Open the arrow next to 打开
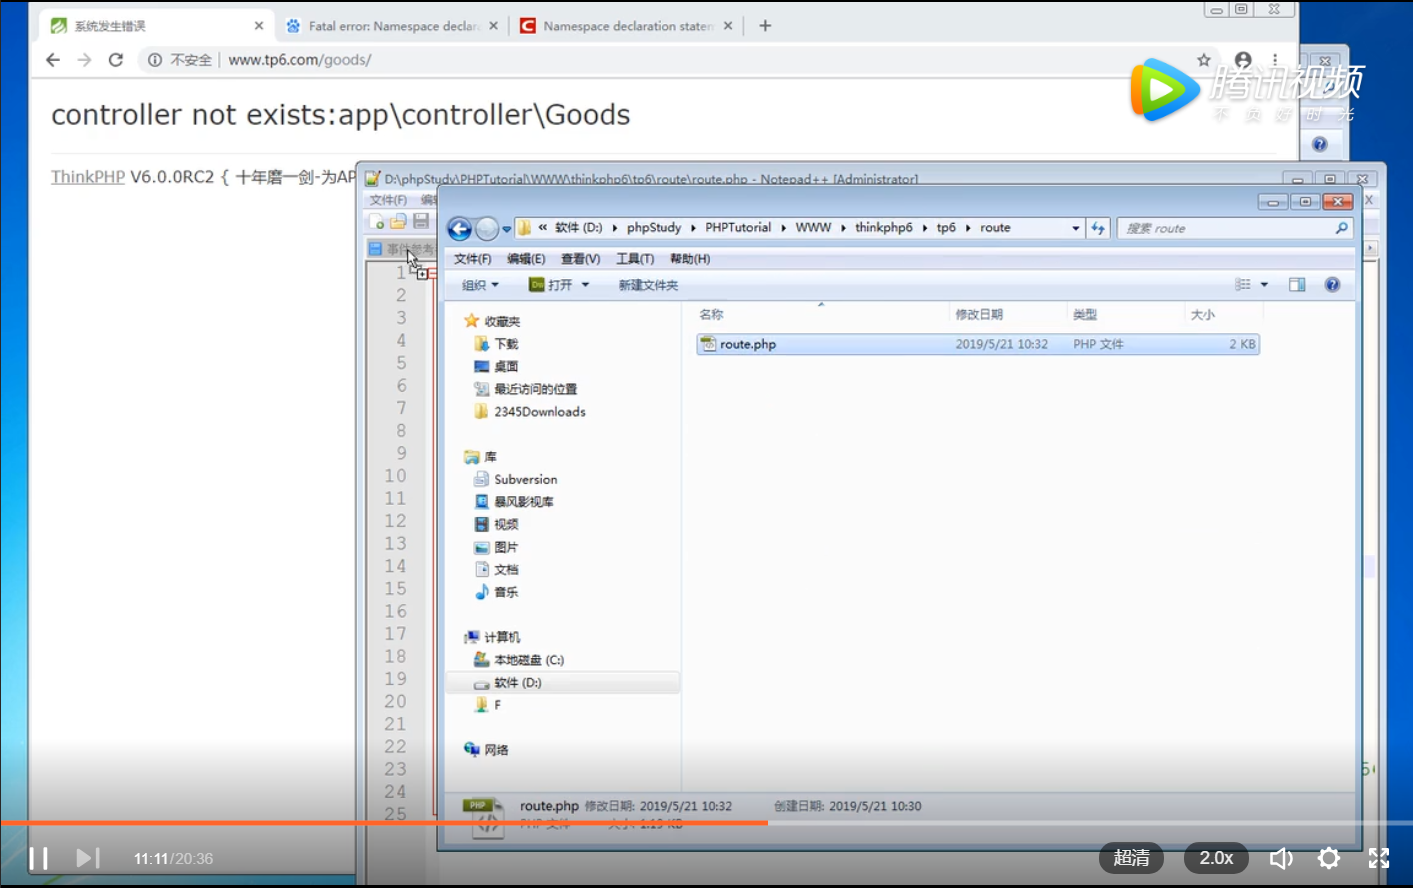The width and height of the screenshot is (1413, 888). (x=586, y=285)
